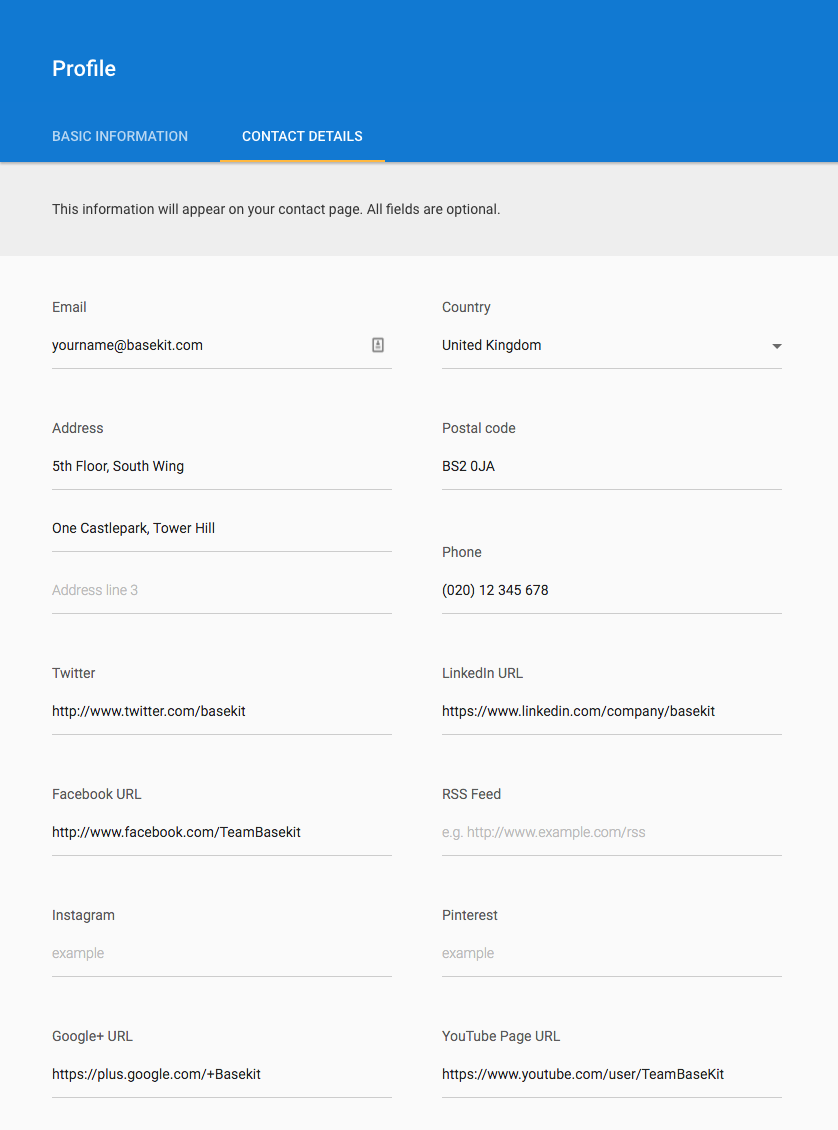Click the Pinterest input field

point(612,953)
